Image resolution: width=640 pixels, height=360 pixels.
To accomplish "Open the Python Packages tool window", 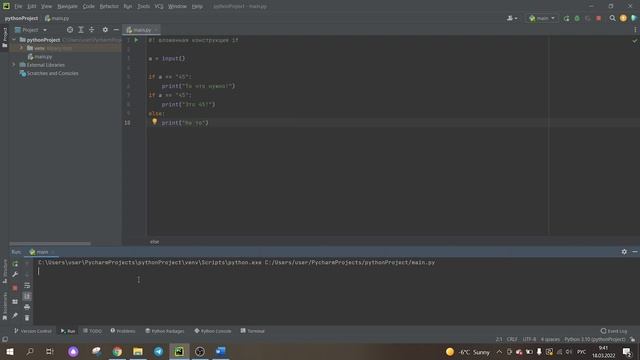I will click(165, 331).
